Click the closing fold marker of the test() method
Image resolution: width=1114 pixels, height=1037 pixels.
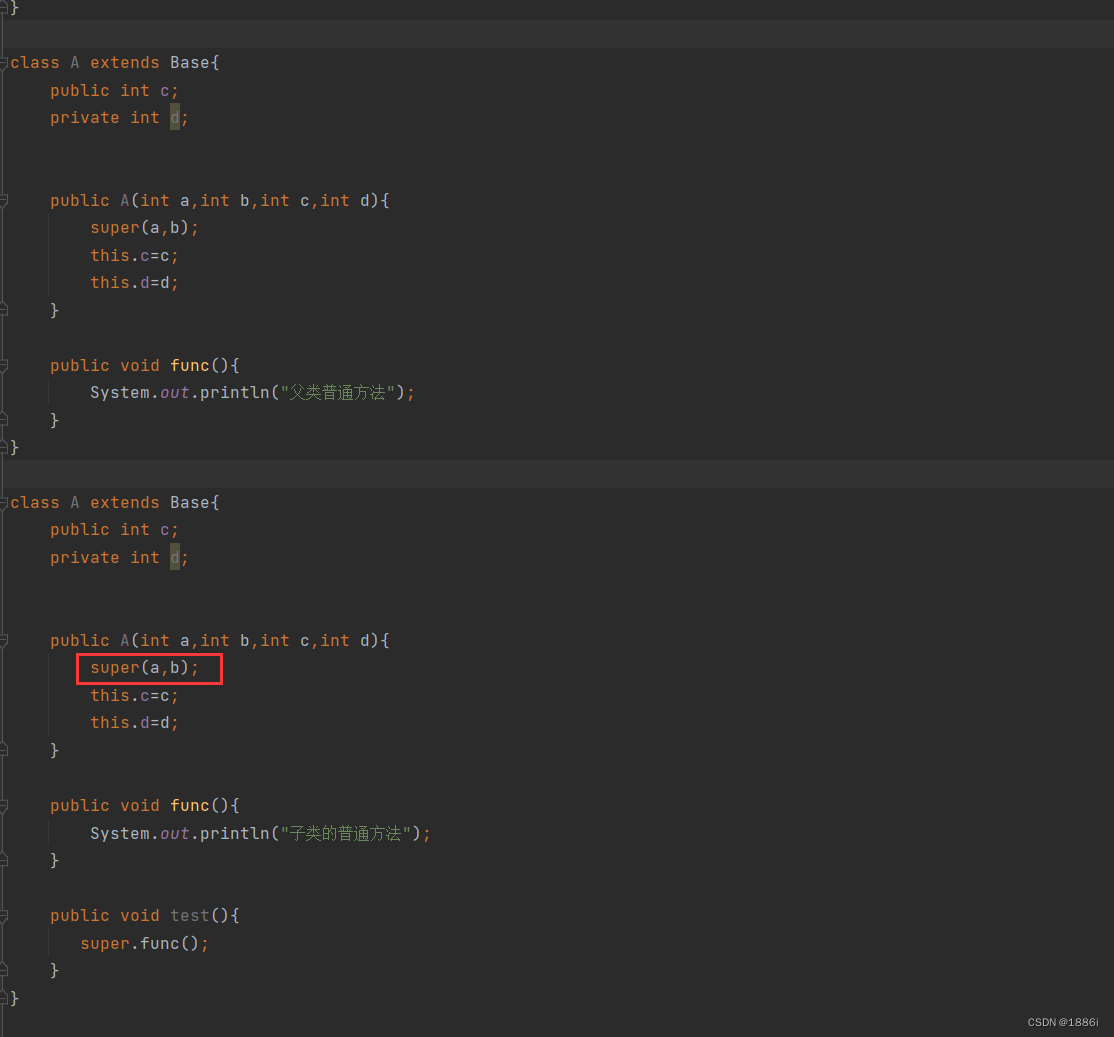click(4, 970)
